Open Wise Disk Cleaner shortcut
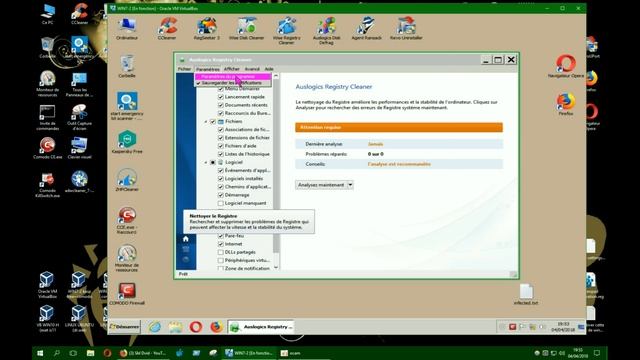The height and width of the screenshot is (360, 640). [x=247, y=29]
